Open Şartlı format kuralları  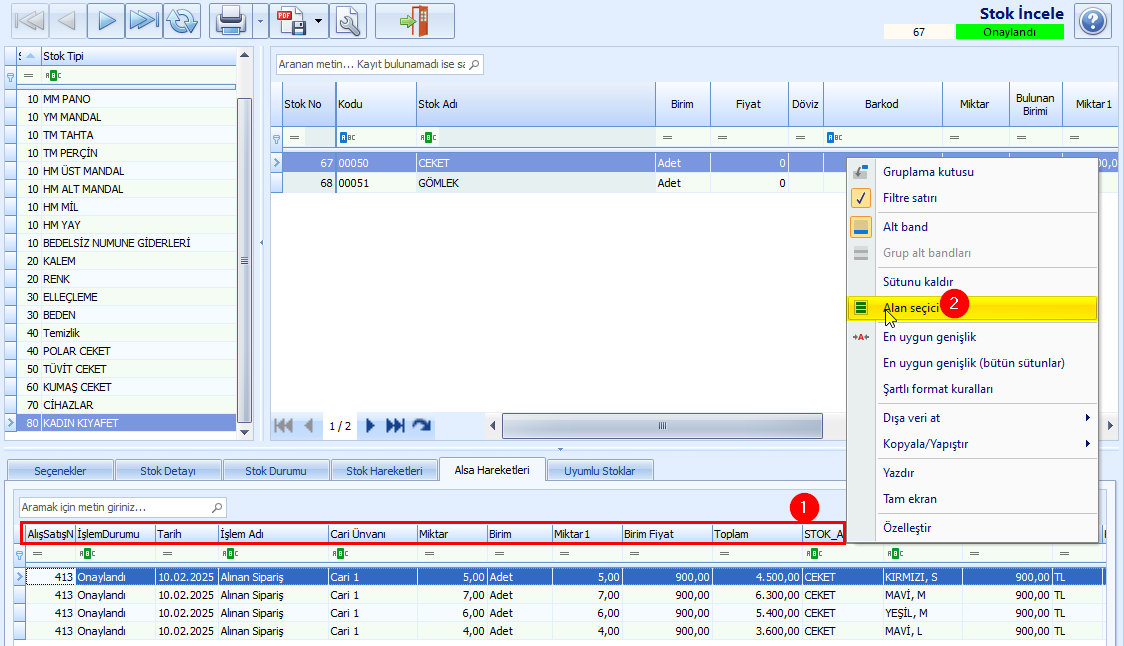(x=972, y=389)
